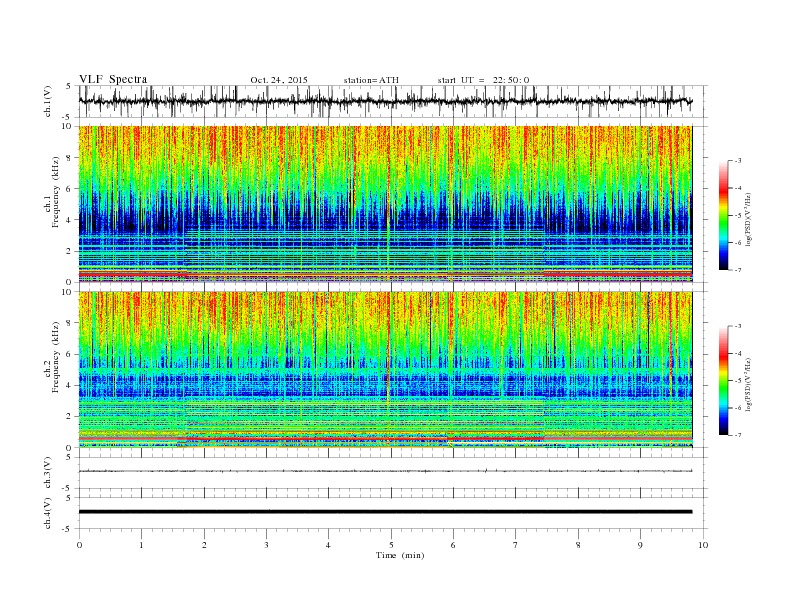Click the "5" tick label on time axis

click(x=391, y=545)
